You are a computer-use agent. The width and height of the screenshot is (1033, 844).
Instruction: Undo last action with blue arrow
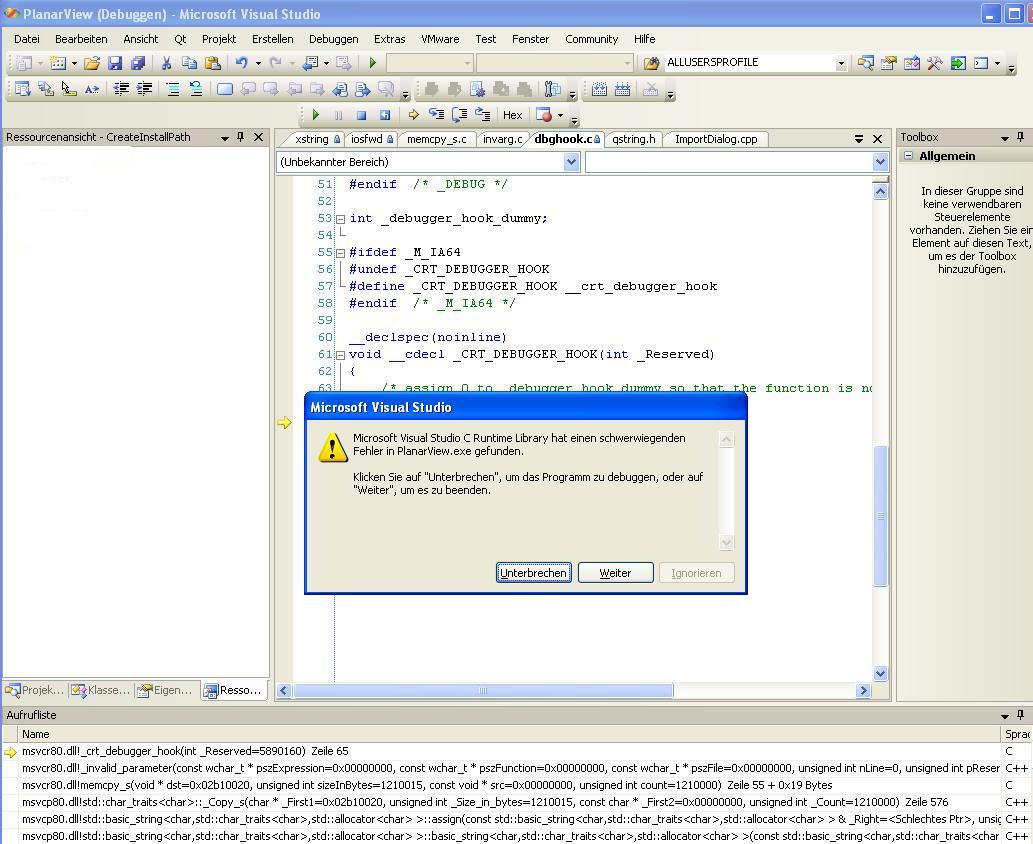tap(242, 63)
